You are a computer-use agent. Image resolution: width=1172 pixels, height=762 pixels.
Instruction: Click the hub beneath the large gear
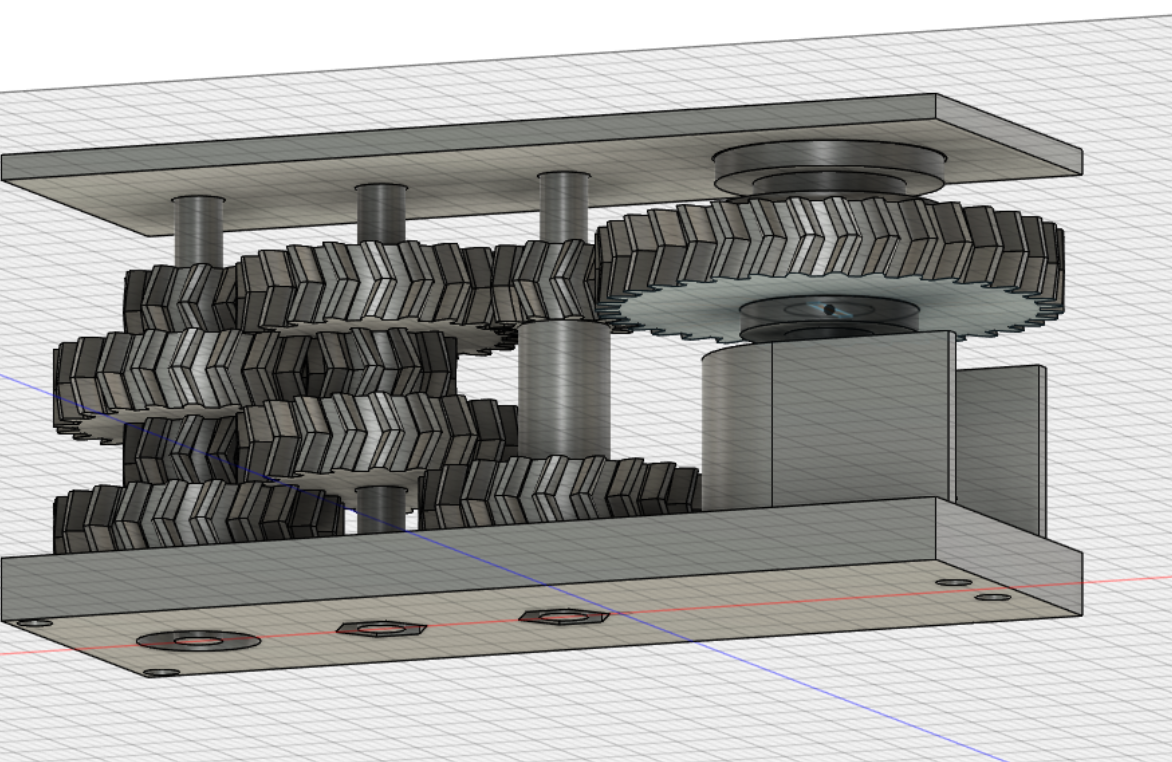point(830,318)
